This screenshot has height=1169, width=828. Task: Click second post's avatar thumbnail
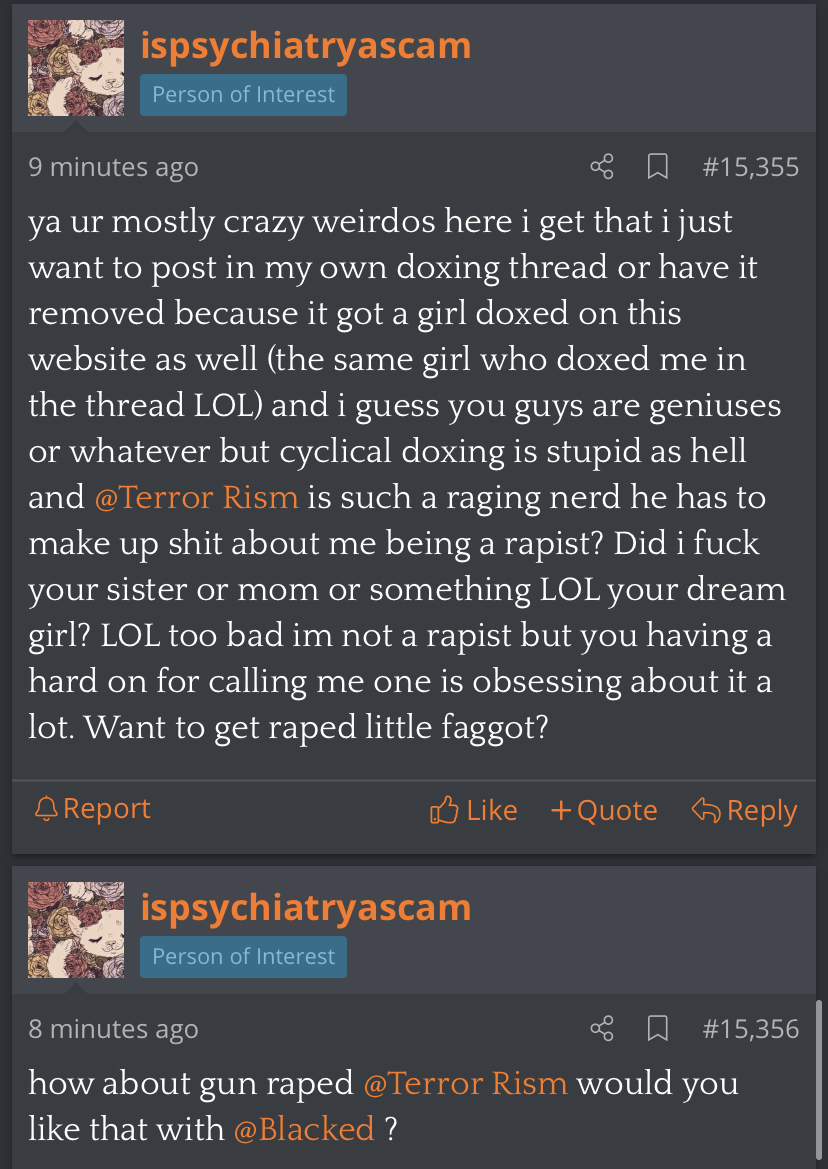76,930
